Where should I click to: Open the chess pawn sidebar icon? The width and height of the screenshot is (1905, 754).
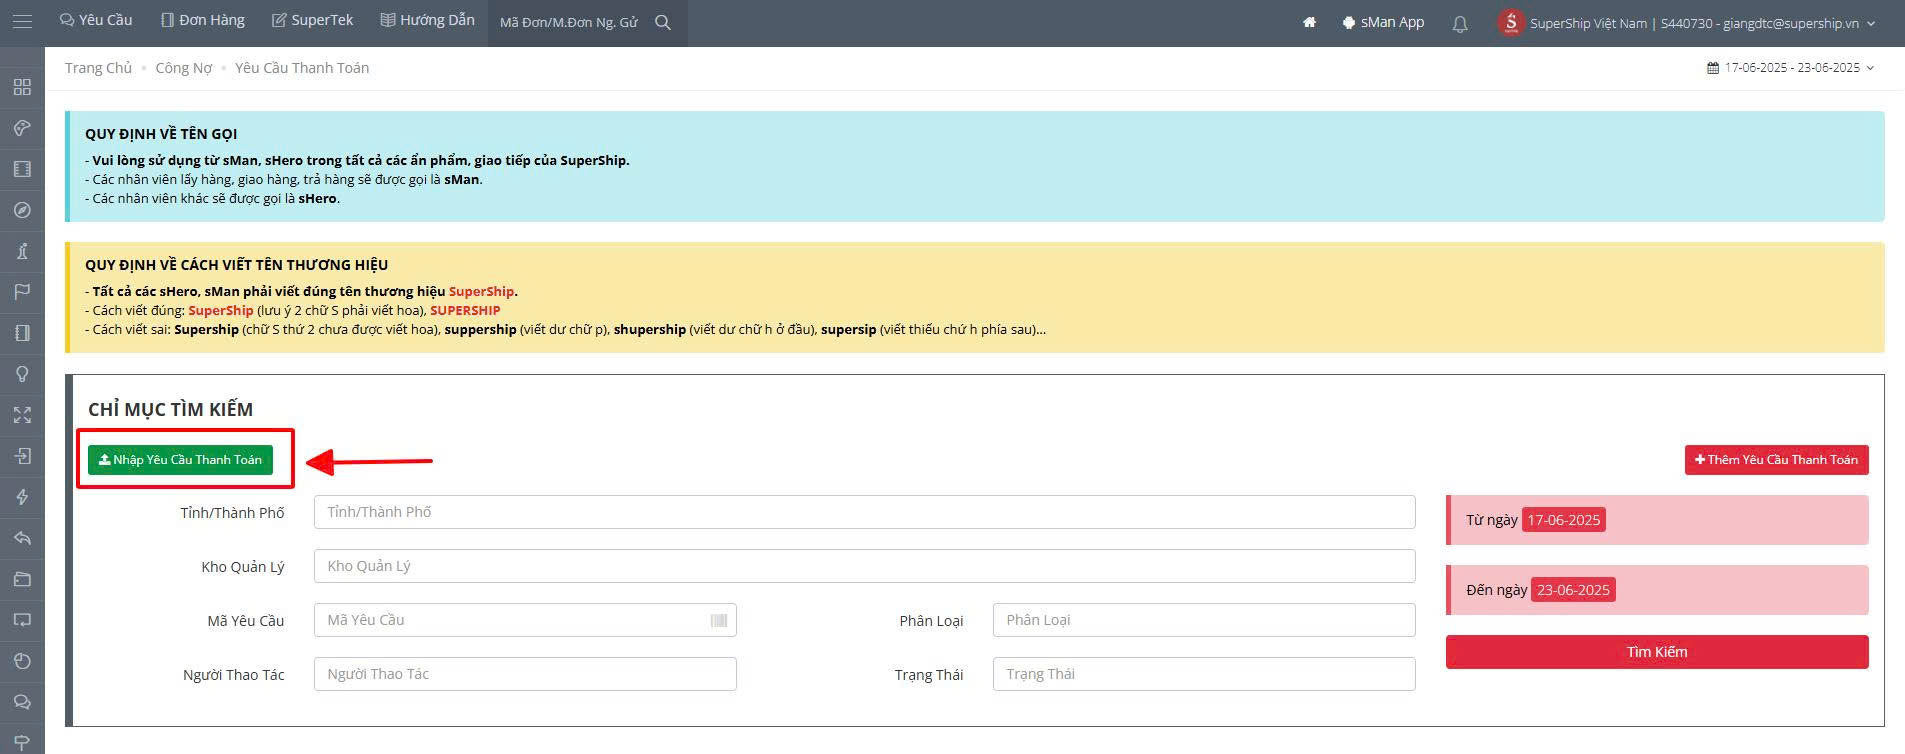(22, 251)
